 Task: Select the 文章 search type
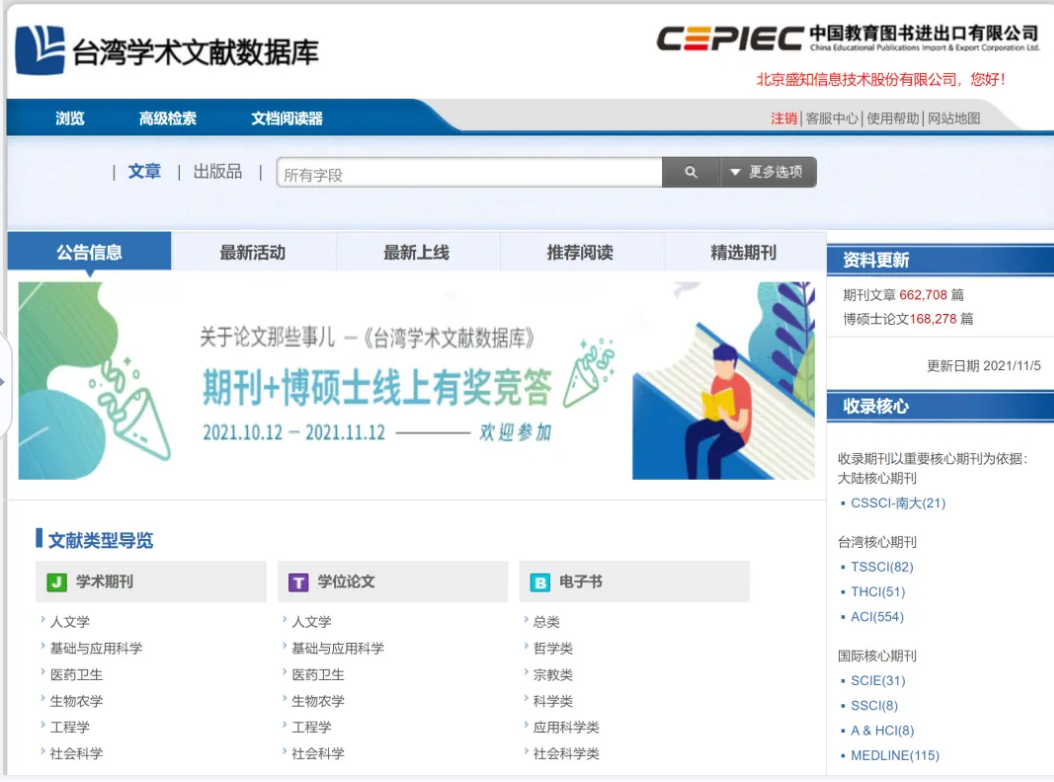(x=144, y=172)
